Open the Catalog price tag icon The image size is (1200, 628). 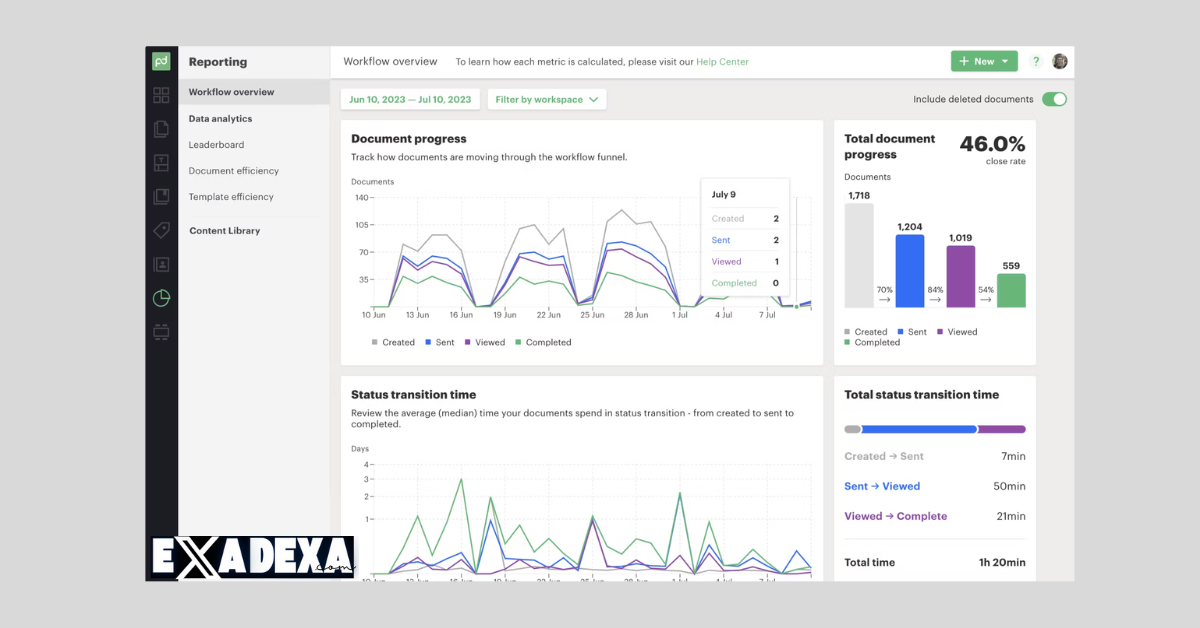(161, 231)
